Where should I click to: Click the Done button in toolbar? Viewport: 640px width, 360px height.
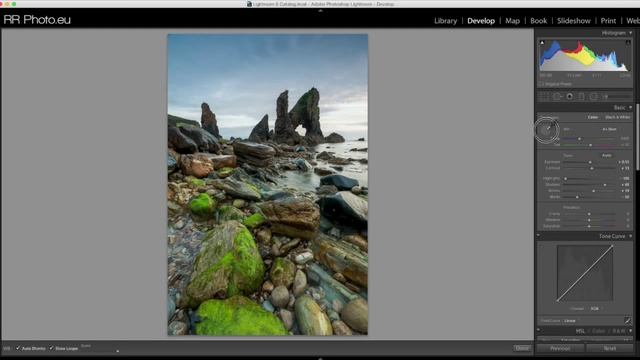(522, 348)
